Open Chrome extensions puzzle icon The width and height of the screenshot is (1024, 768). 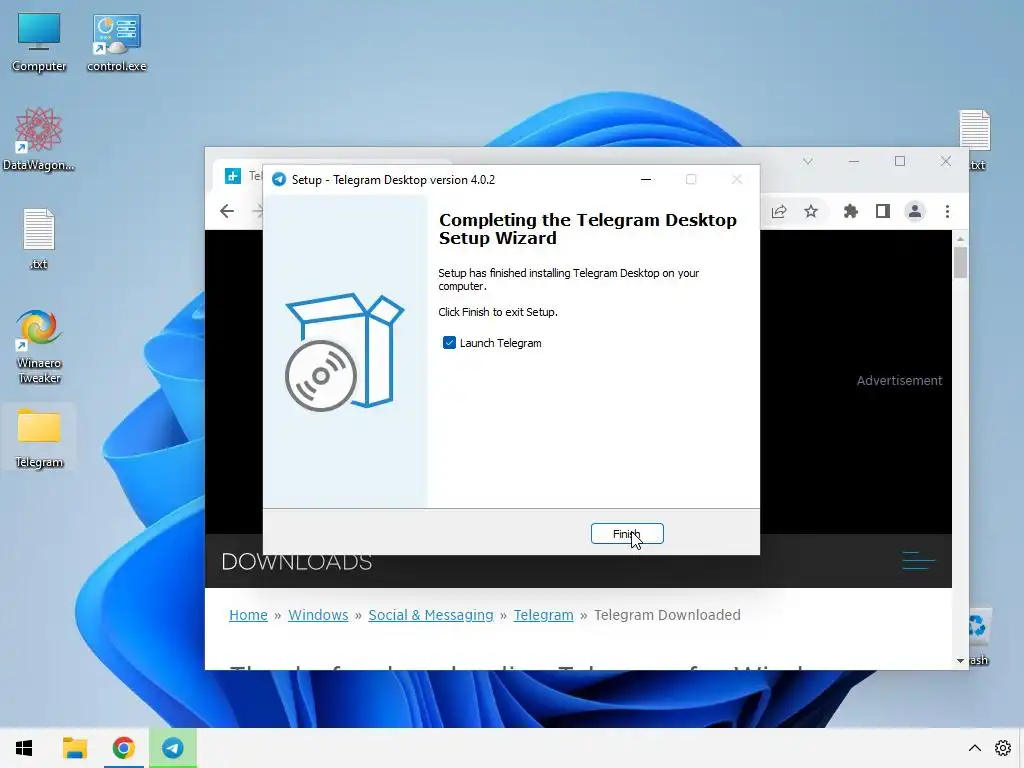850,211
